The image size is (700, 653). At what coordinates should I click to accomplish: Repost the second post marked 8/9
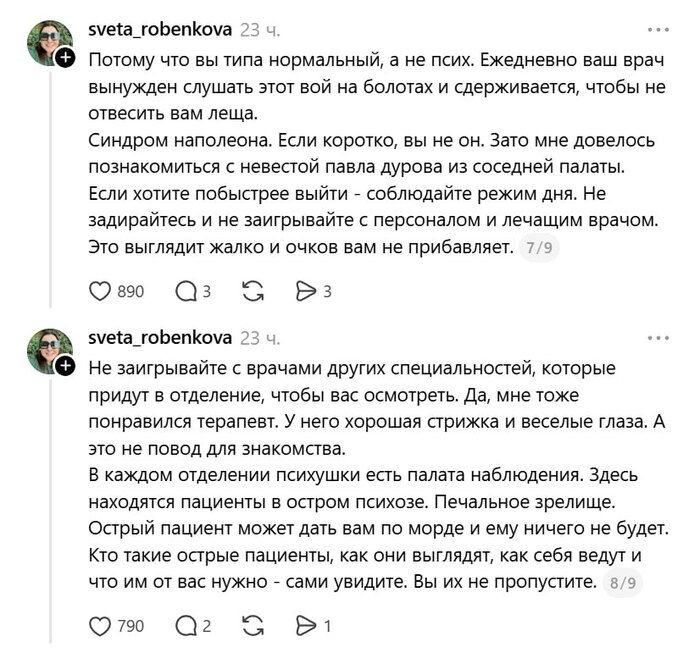(x=253, y=626)
